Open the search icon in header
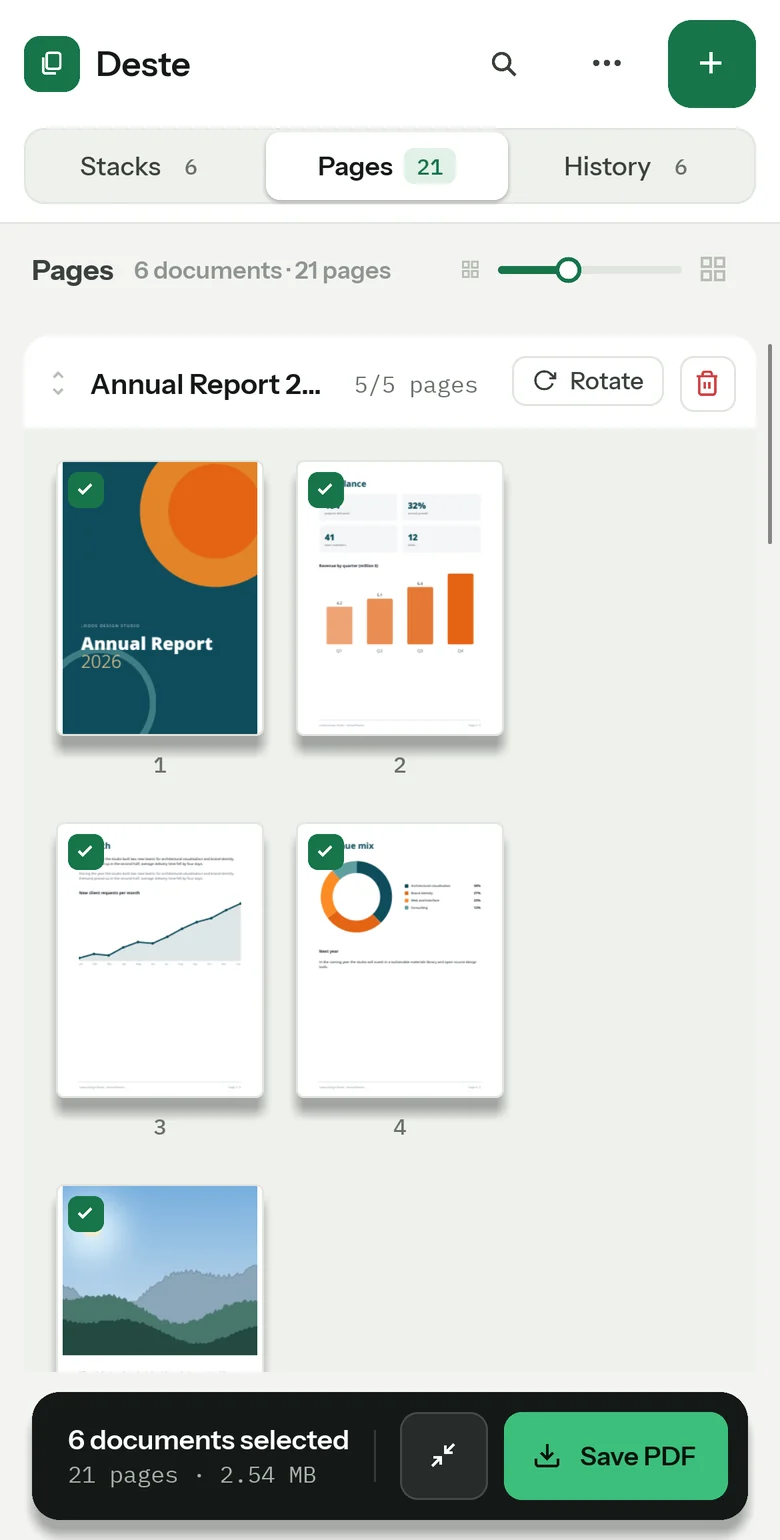Viewport: 780px width, 1540px height. point(504,64)
